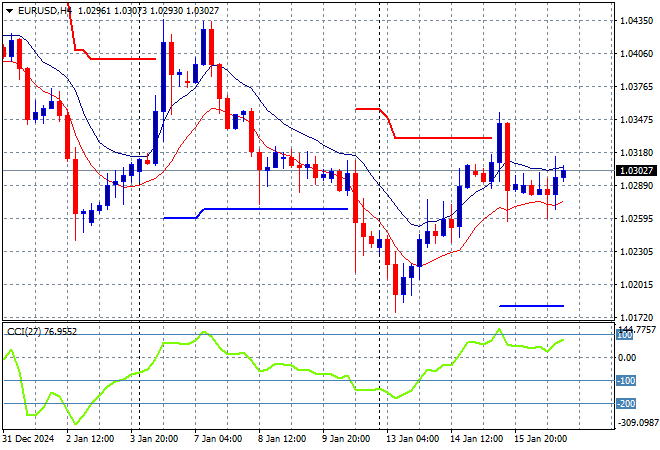Image resolution: width=660 pixels, height=450 pixels.
Task: Select the blue support line near 1.01820
Action: coord(531,306)
